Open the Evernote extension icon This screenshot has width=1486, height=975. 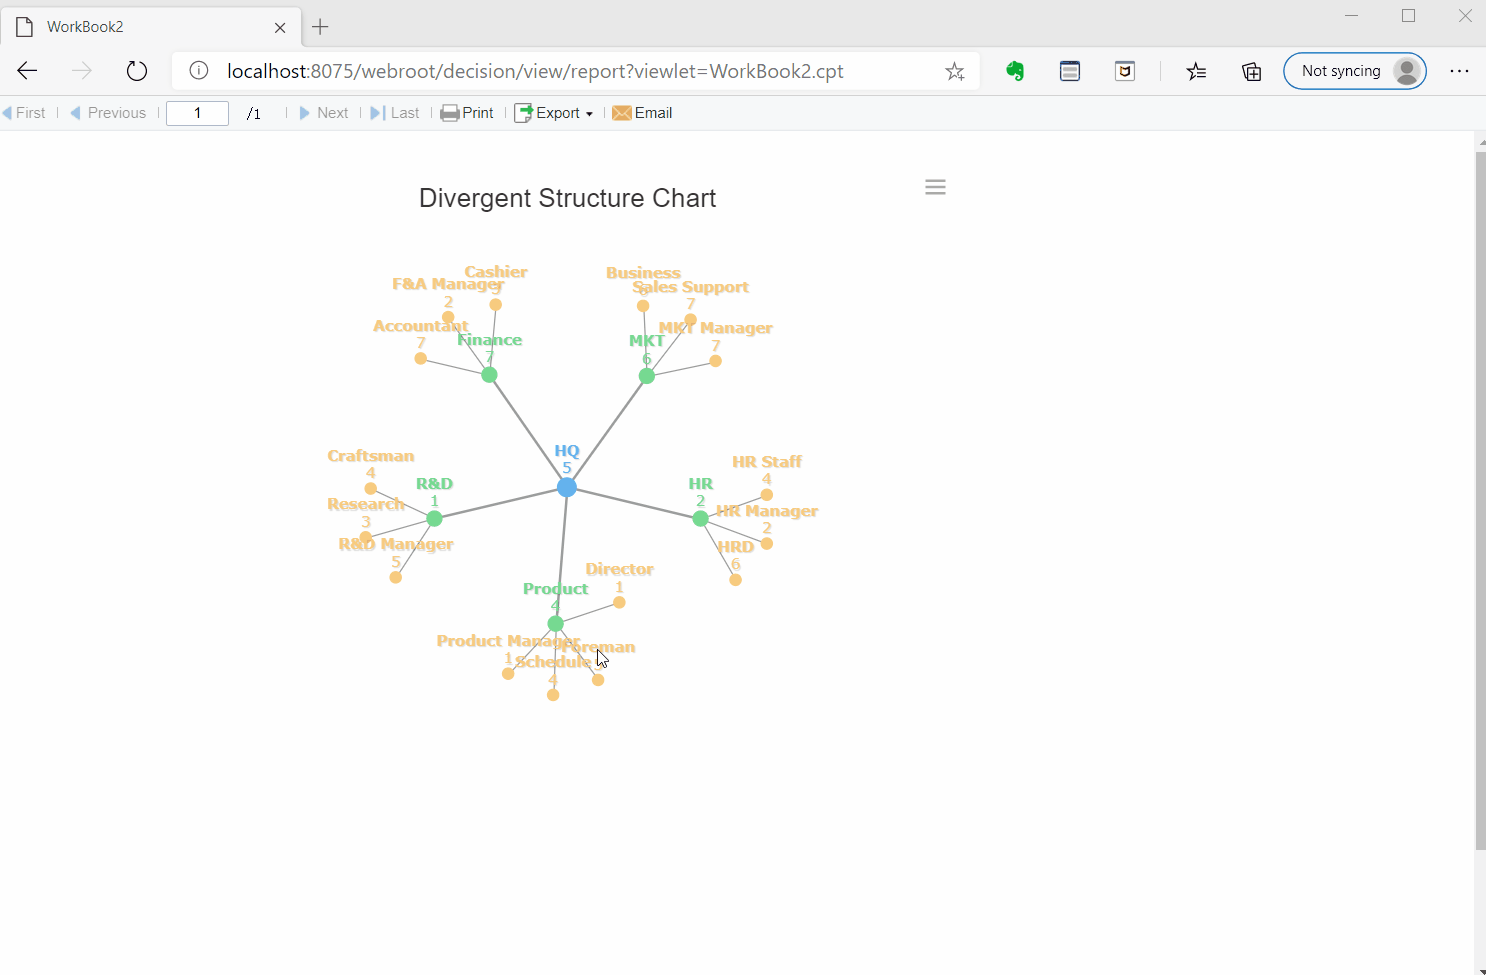tap(1015, 71)
